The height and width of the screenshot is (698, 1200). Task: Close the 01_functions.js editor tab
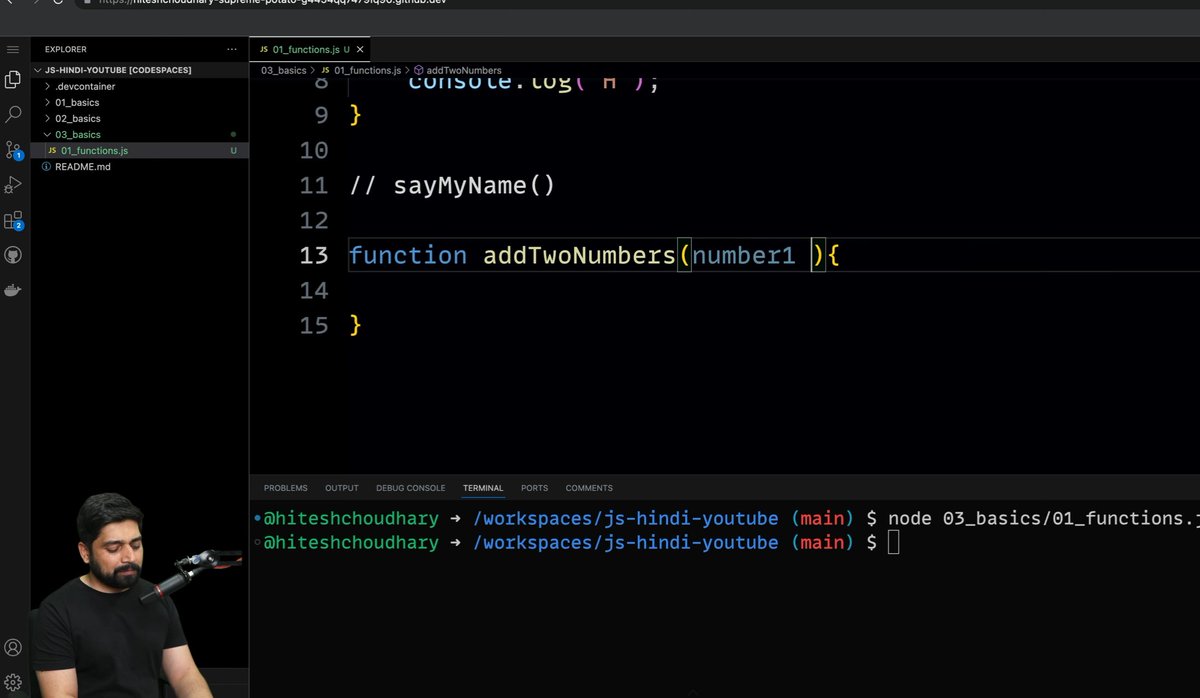click(361, 49)
